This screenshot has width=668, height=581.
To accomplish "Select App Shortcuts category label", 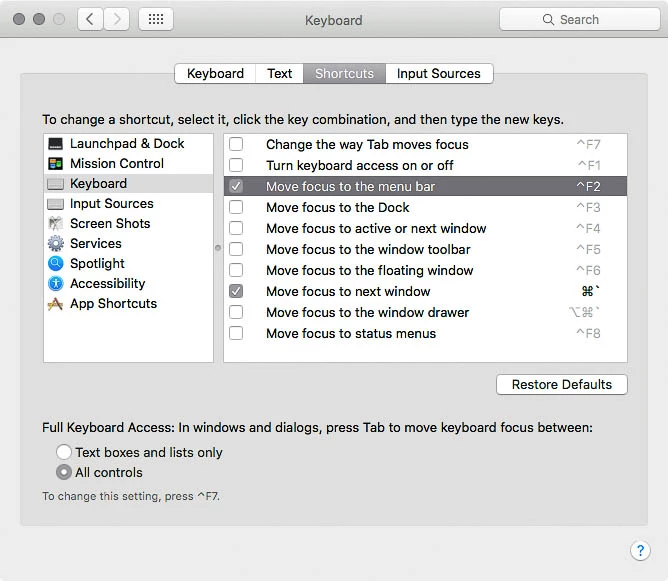I will coord(113,304).
